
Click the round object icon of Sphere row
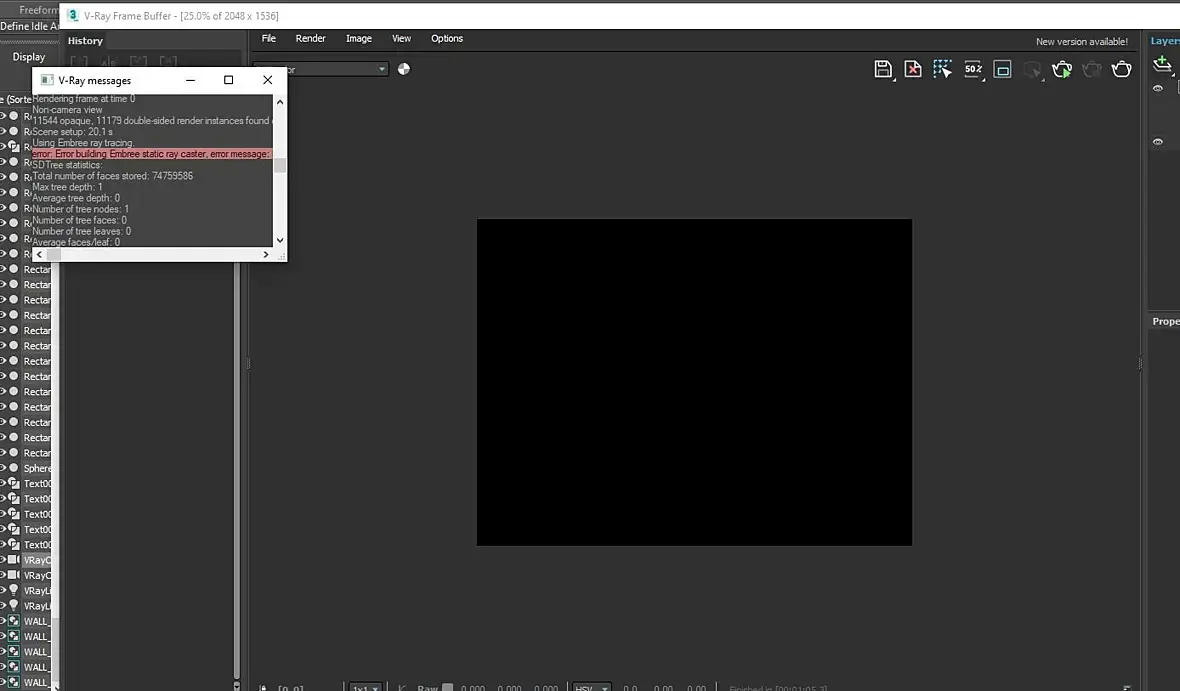tap(14, 467)
